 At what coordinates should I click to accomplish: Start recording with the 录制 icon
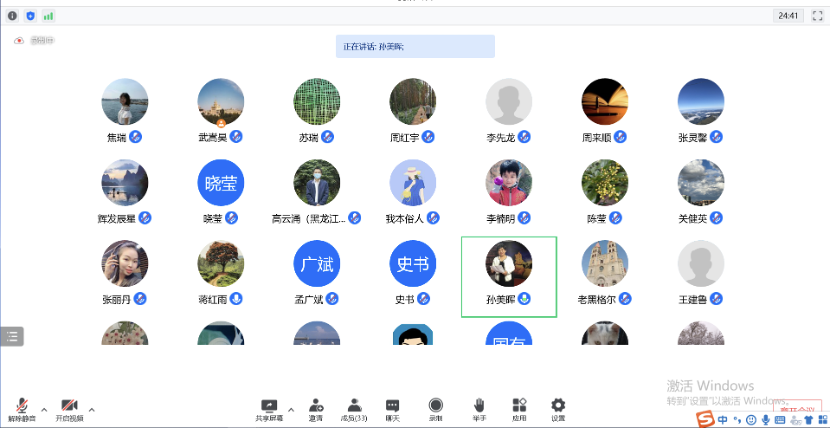pyautogui.click(x=435, y=405)
